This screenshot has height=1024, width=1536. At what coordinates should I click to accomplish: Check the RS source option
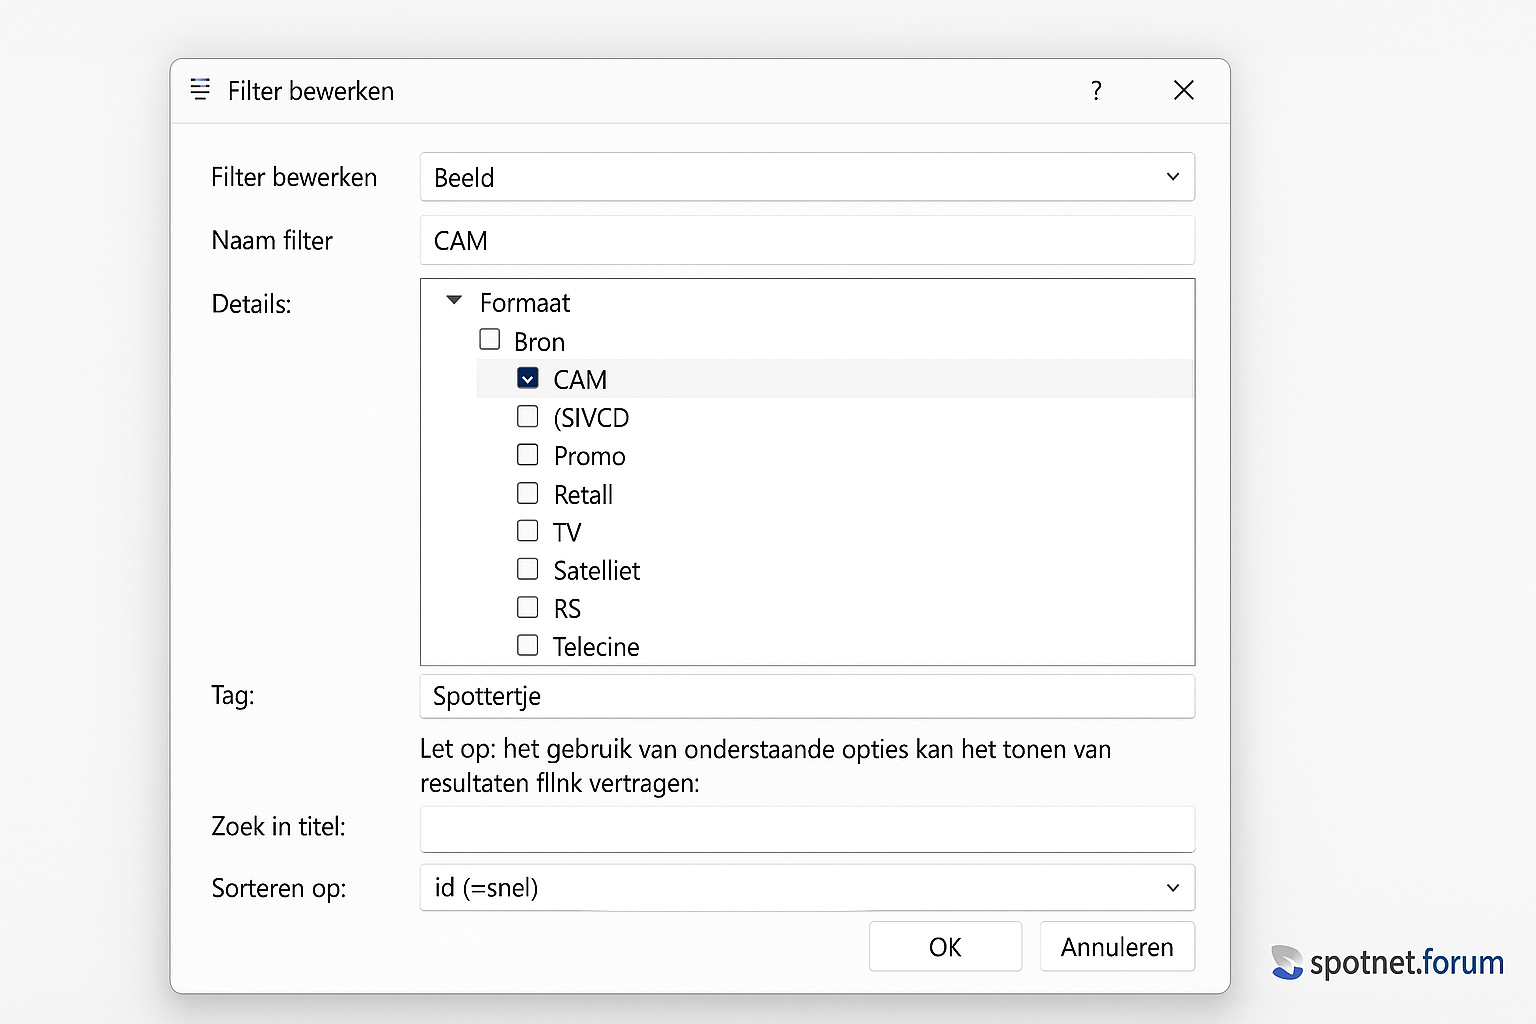tap(528, 607)
